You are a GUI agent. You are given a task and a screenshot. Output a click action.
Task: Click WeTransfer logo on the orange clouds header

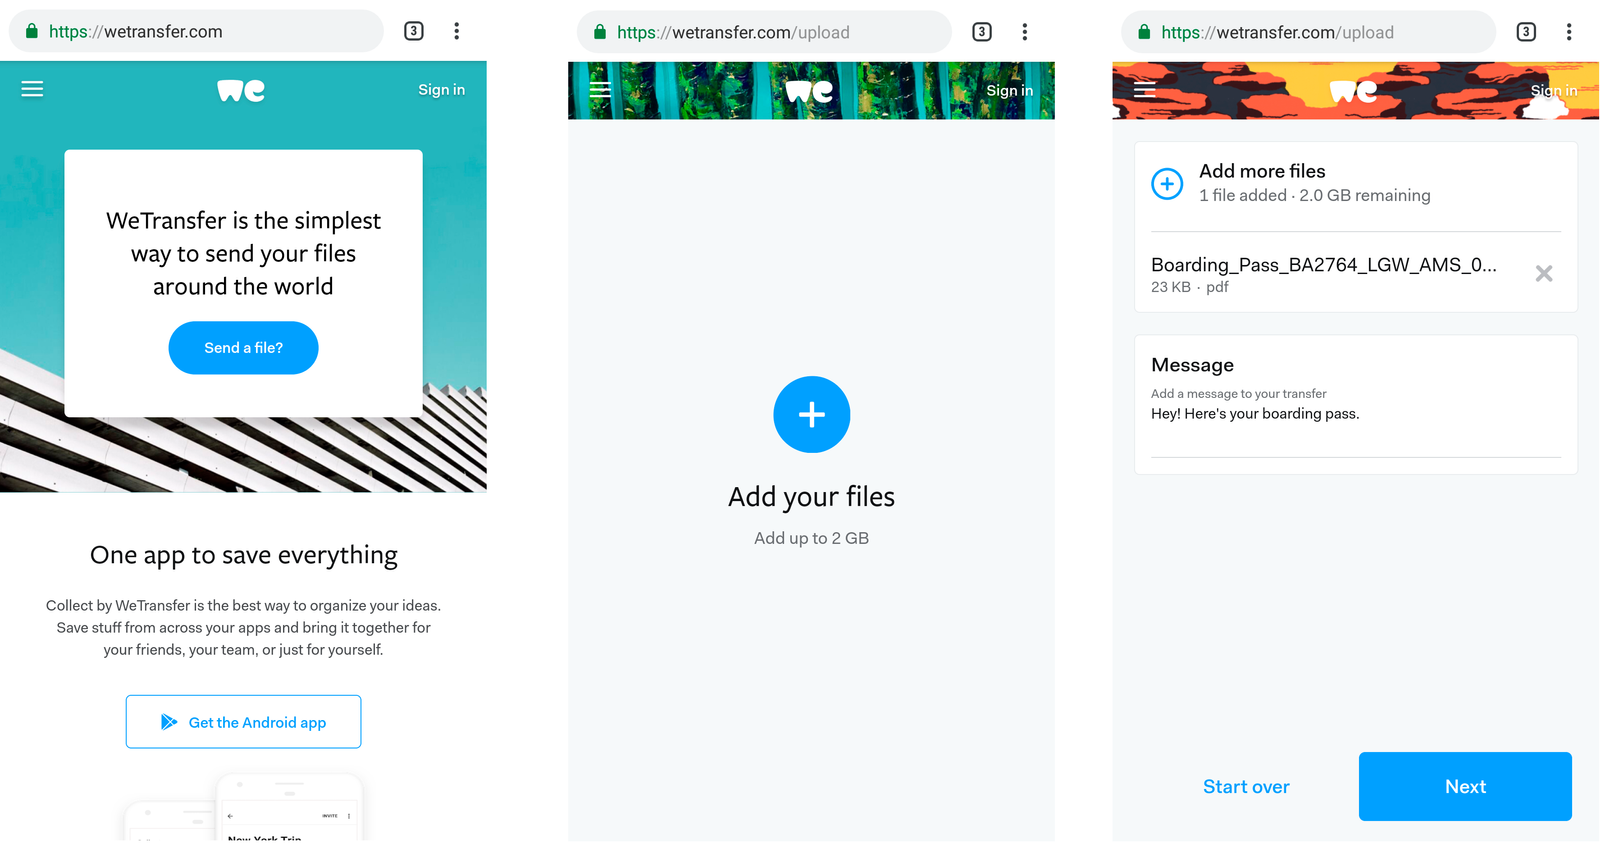tap(1353, 92)
